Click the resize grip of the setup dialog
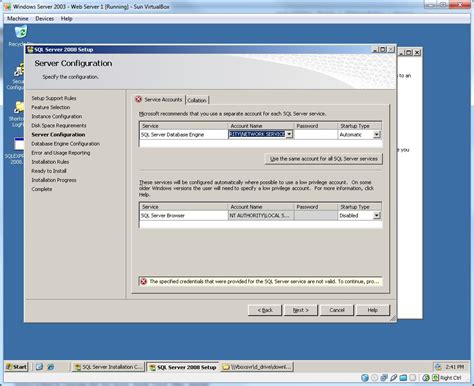The image size is (474, 386). click(x=393, y=318)
